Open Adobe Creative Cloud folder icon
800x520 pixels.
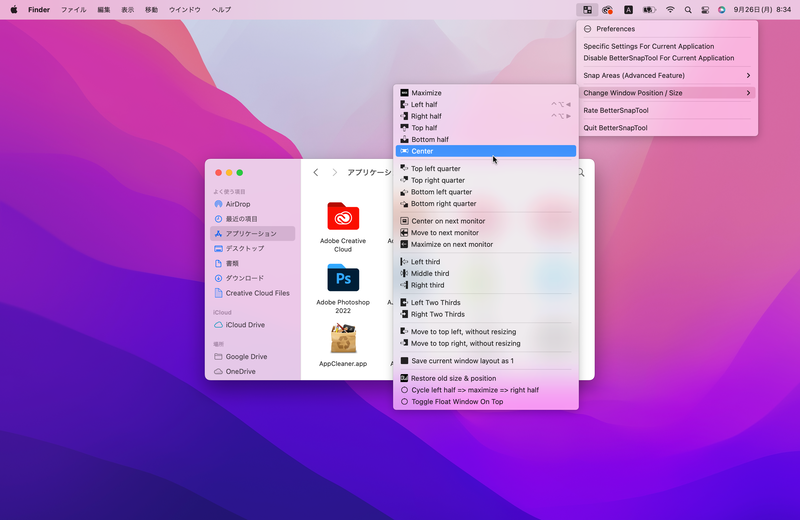(x=343, y=216)
